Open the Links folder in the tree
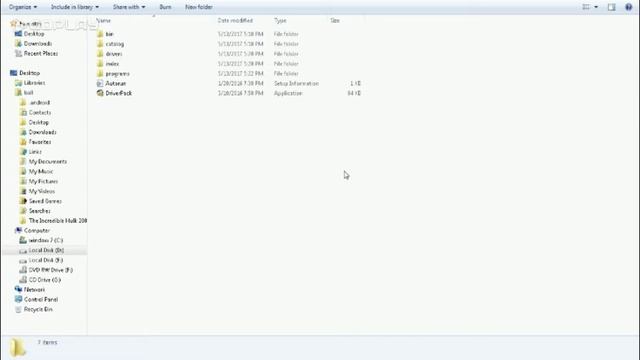 35,152
